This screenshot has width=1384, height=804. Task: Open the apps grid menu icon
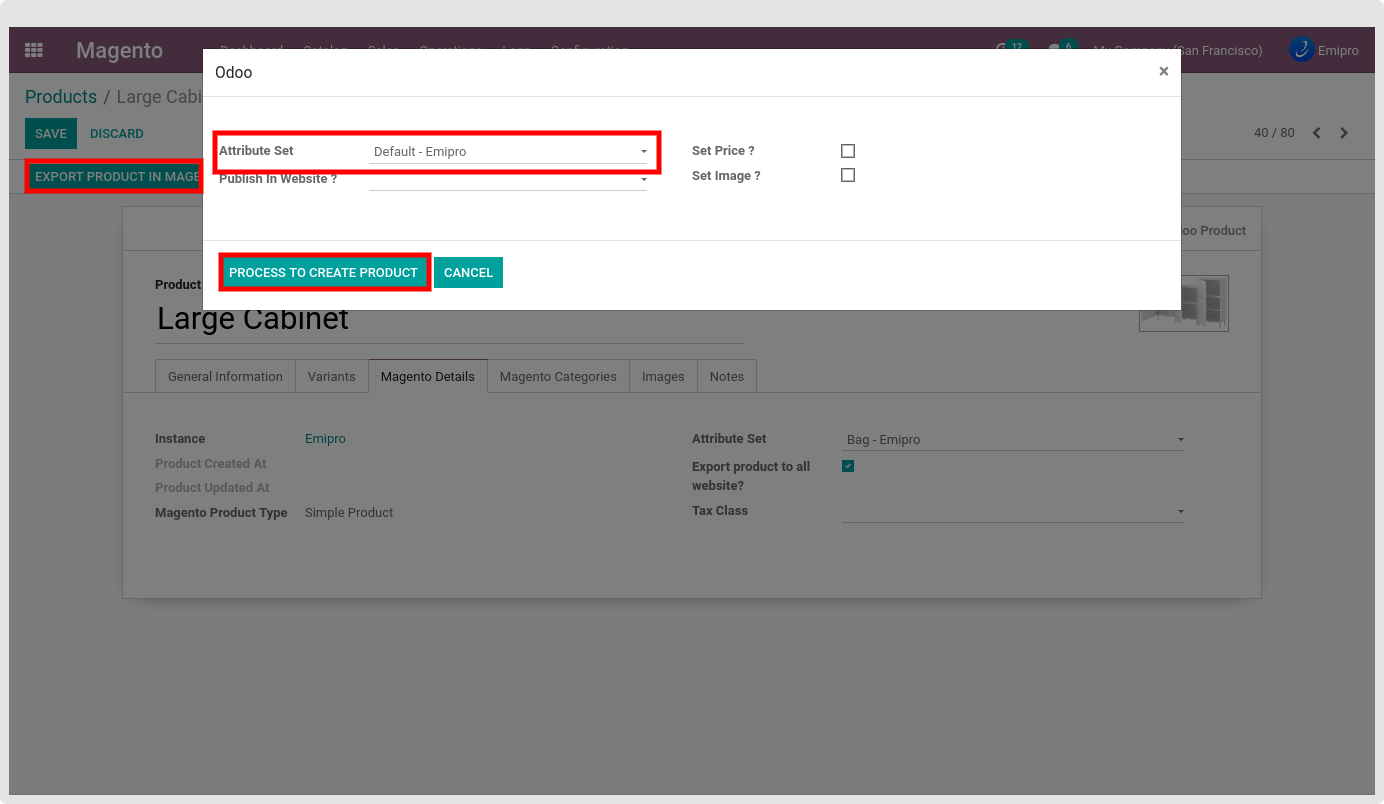34,50
